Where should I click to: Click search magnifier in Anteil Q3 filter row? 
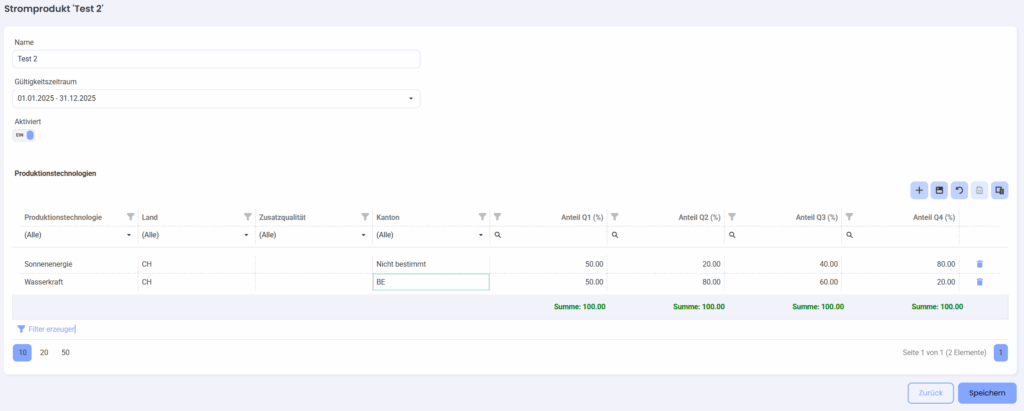pos(732,235)
